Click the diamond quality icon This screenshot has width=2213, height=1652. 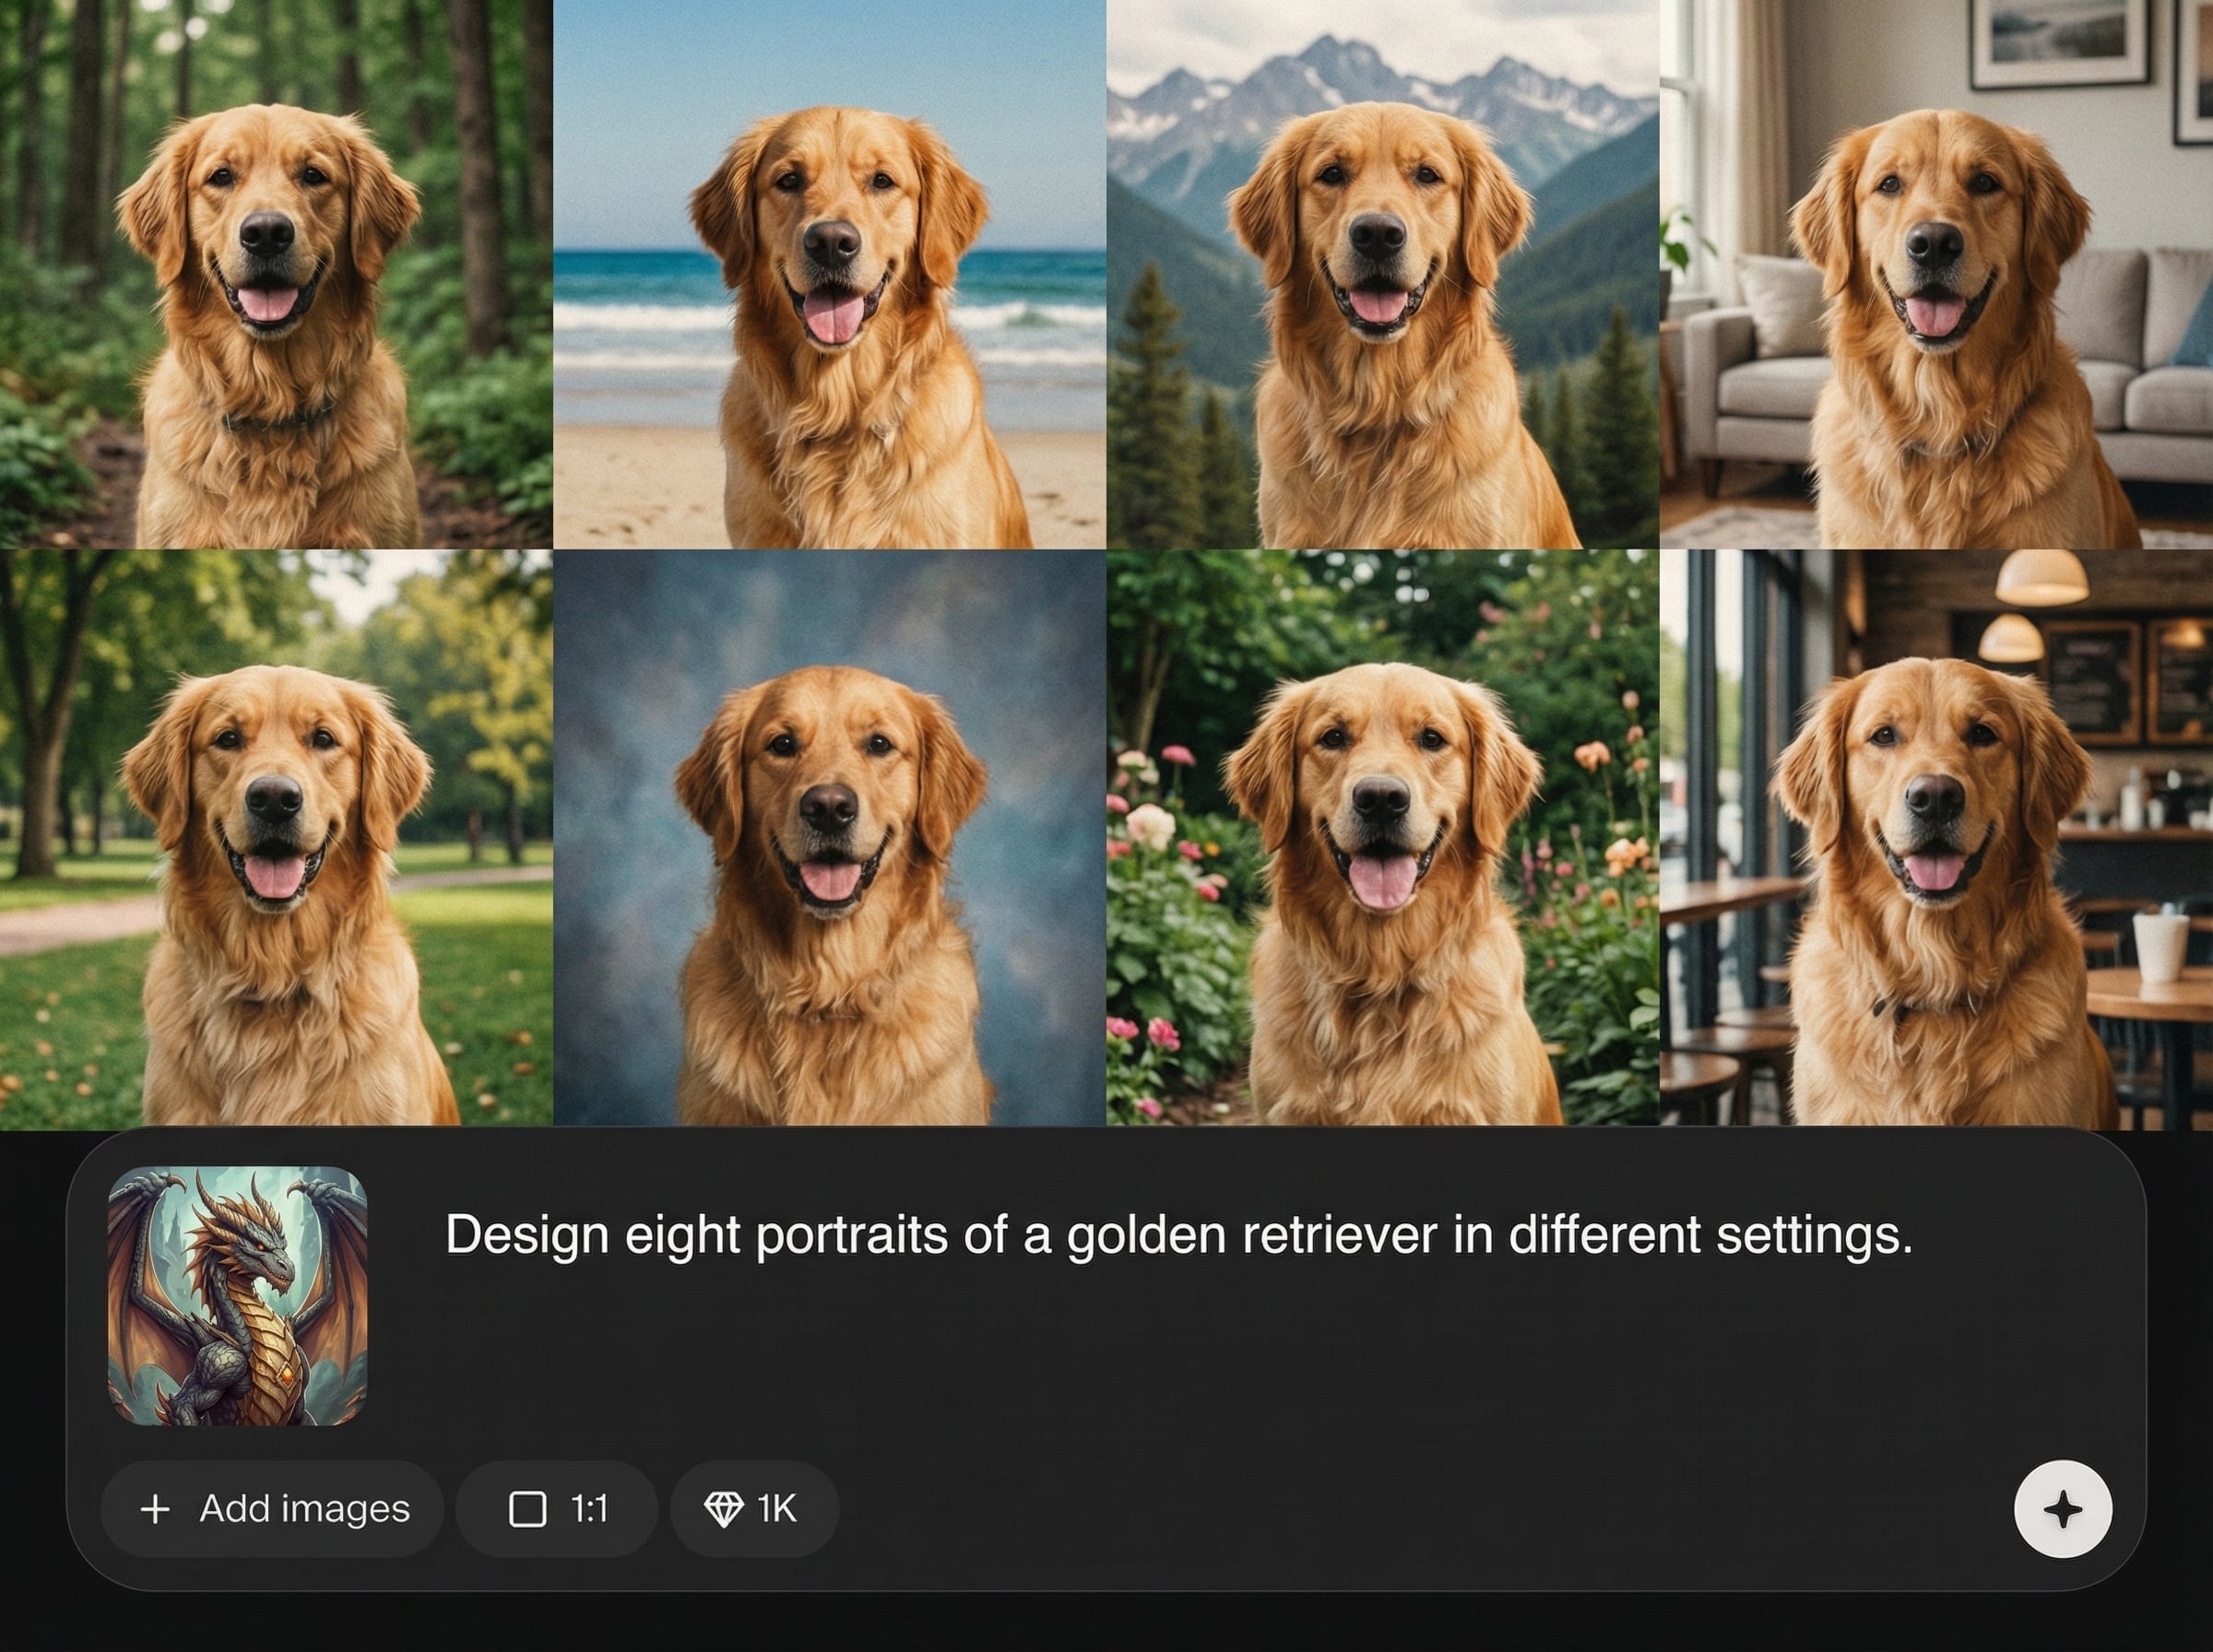(723, 1509)
